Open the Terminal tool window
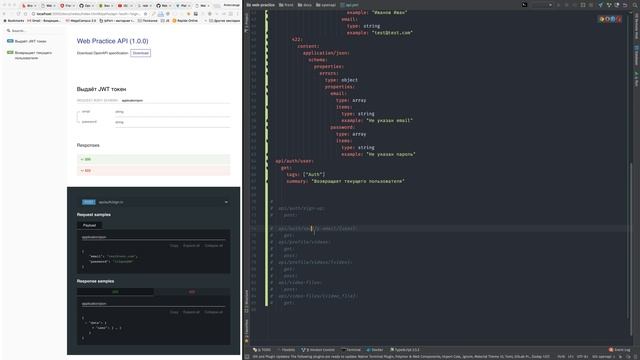 (x=351, y=350)
